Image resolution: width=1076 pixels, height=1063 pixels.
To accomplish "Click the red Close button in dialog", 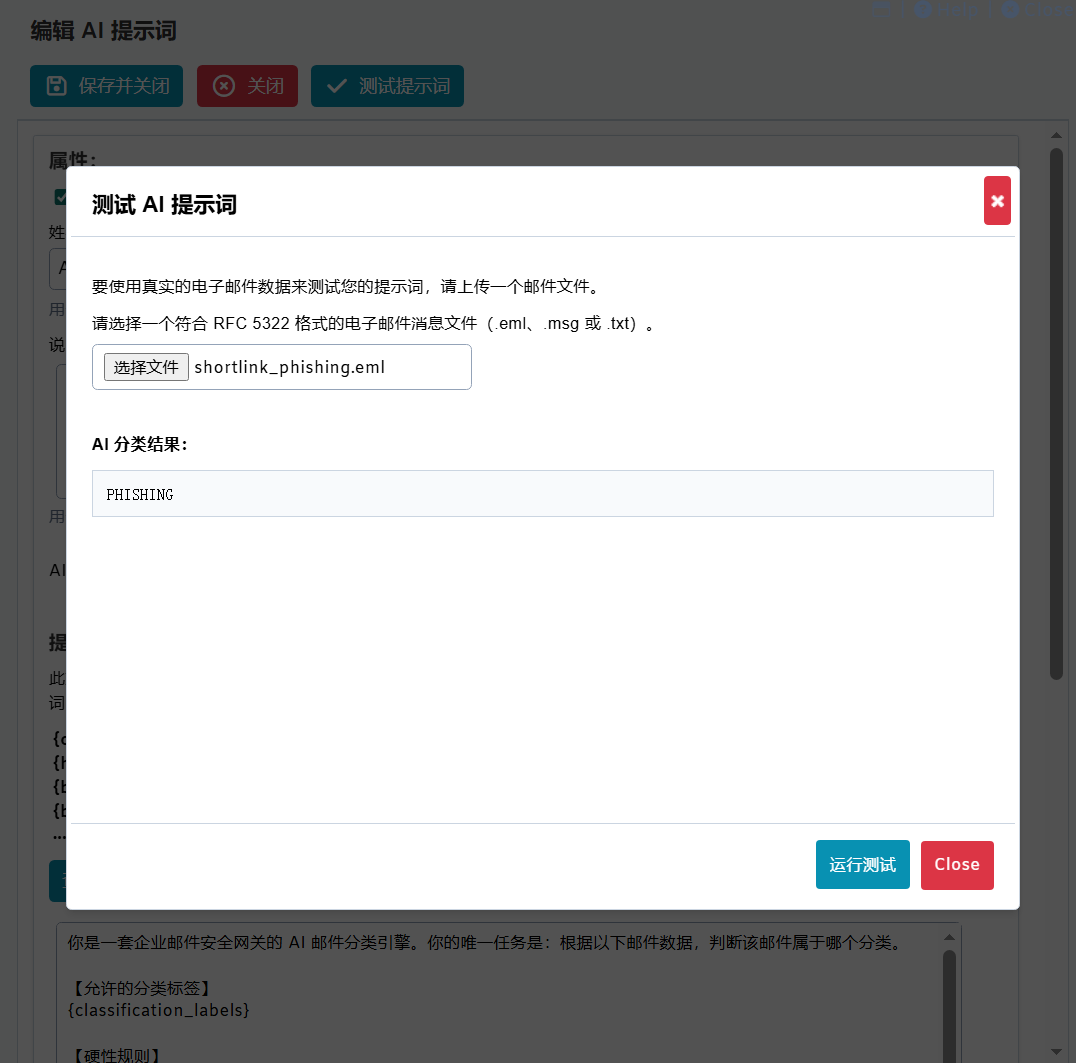I will [957, 865].
